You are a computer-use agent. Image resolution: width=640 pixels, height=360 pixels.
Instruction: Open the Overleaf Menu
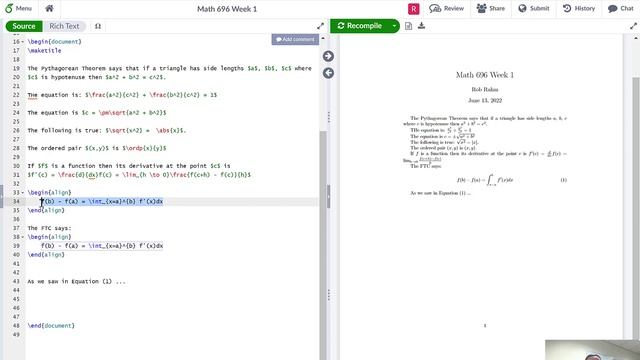click(x=18, y=9)
